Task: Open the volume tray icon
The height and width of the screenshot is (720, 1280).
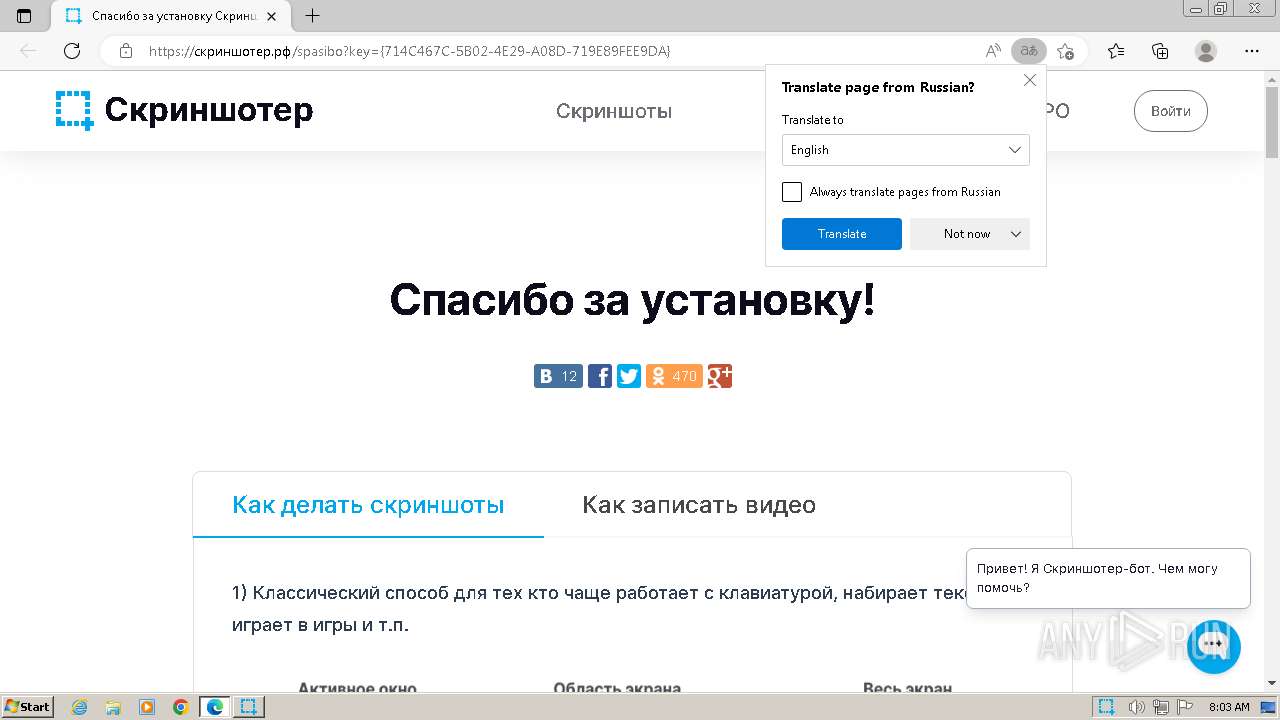Action: point(1136,707)
